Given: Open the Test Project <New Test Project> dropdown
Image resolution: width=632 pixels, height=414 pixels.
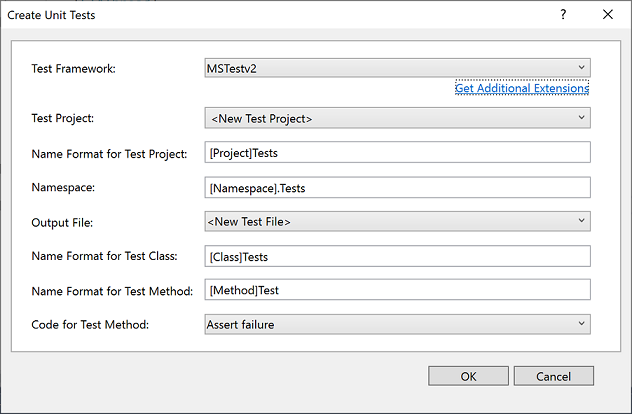Looking at the screenshot, I should [396, 119].
